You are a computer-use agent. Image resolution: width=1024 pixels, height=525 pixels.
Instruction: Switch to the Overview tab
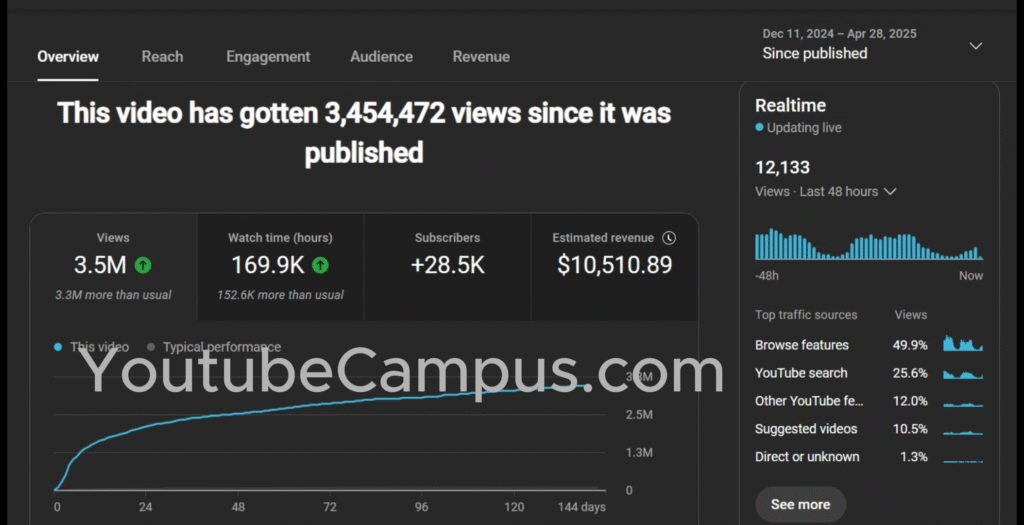[68, 57]
